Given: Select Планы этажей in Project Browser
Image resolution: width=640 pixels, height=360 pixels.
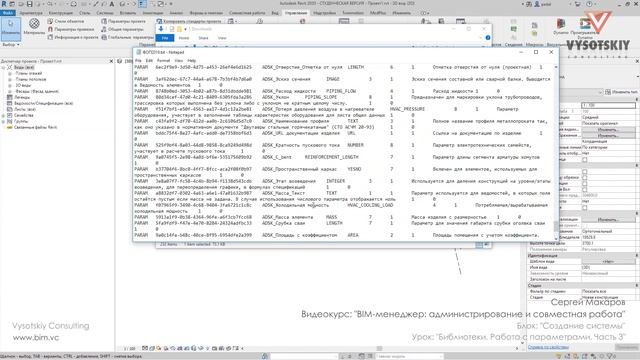Looking at the screenshot, I should pos(29,73).
